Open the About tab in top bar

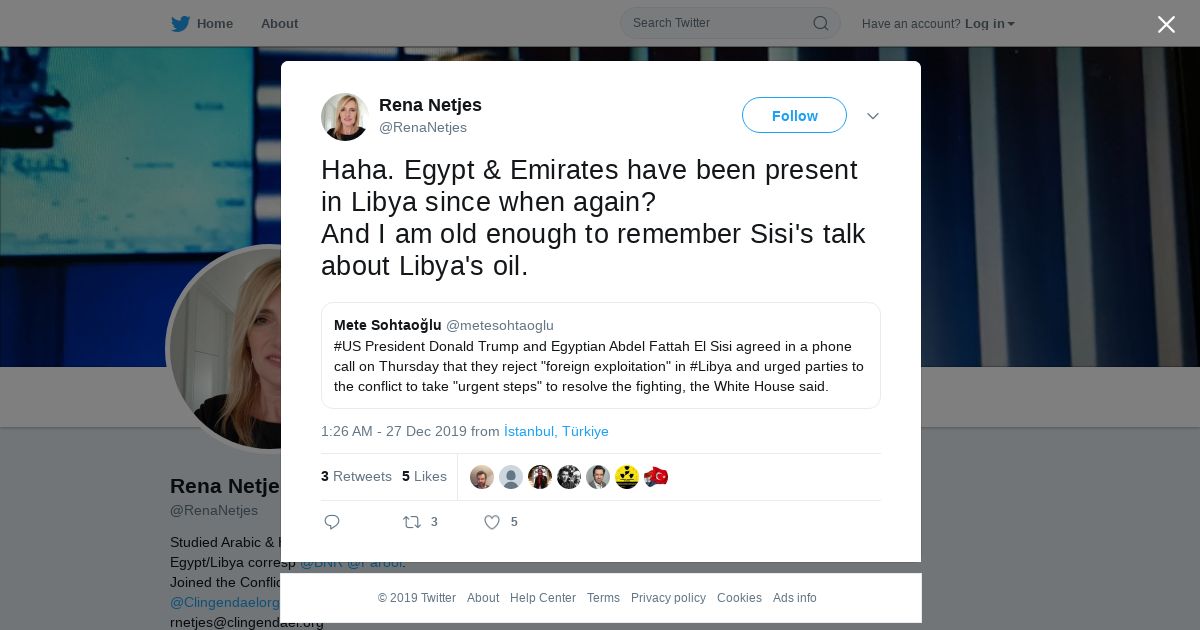pyautogui.click(x=279, y=24)
